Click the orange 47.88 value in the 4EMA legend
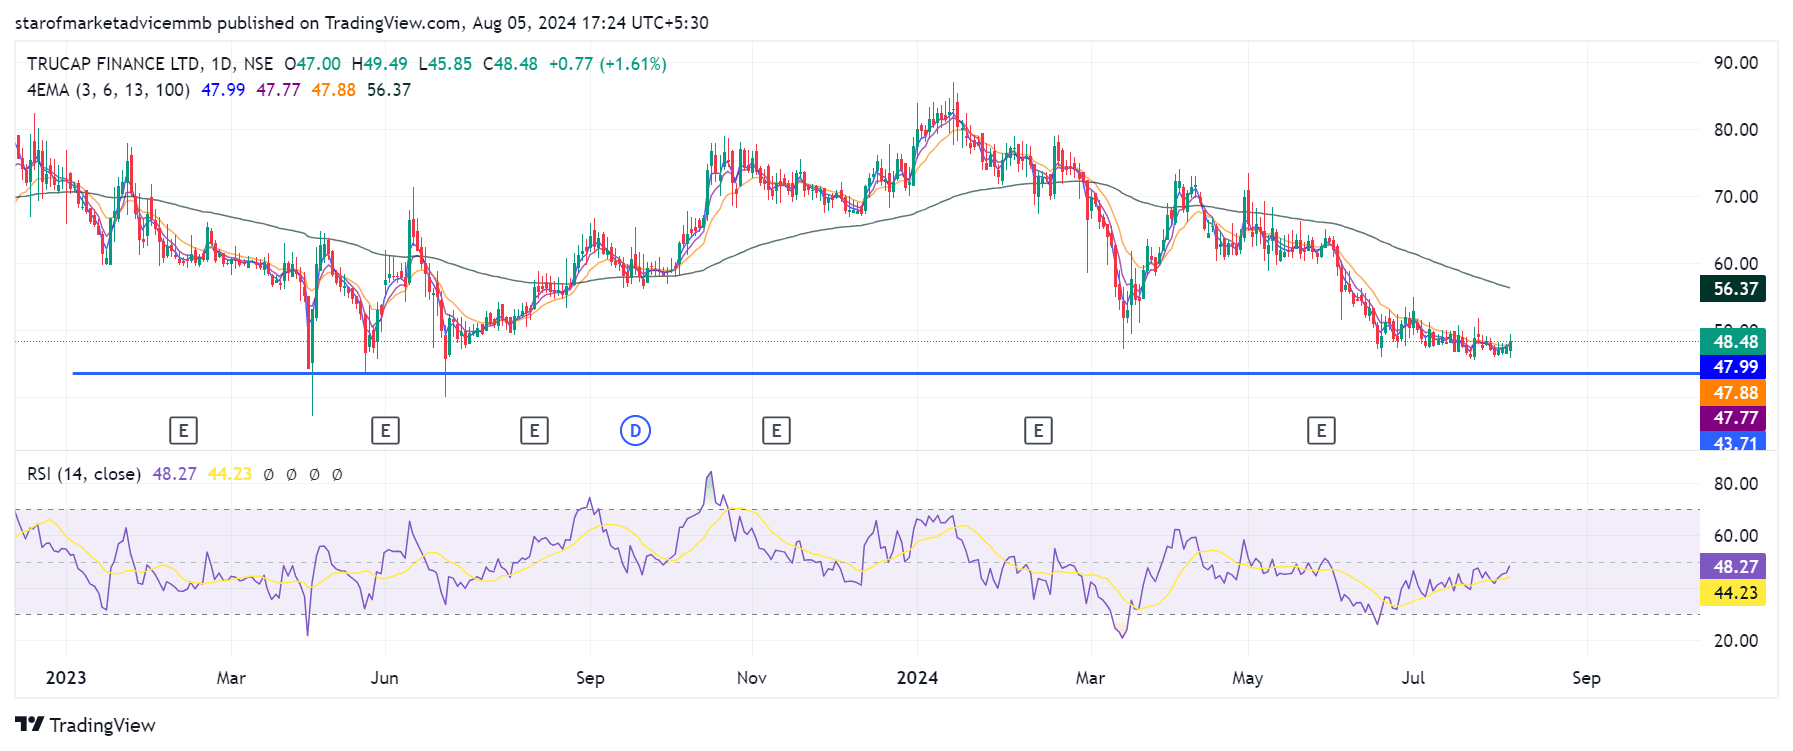 pyautogui.click(x=333, y=90)
